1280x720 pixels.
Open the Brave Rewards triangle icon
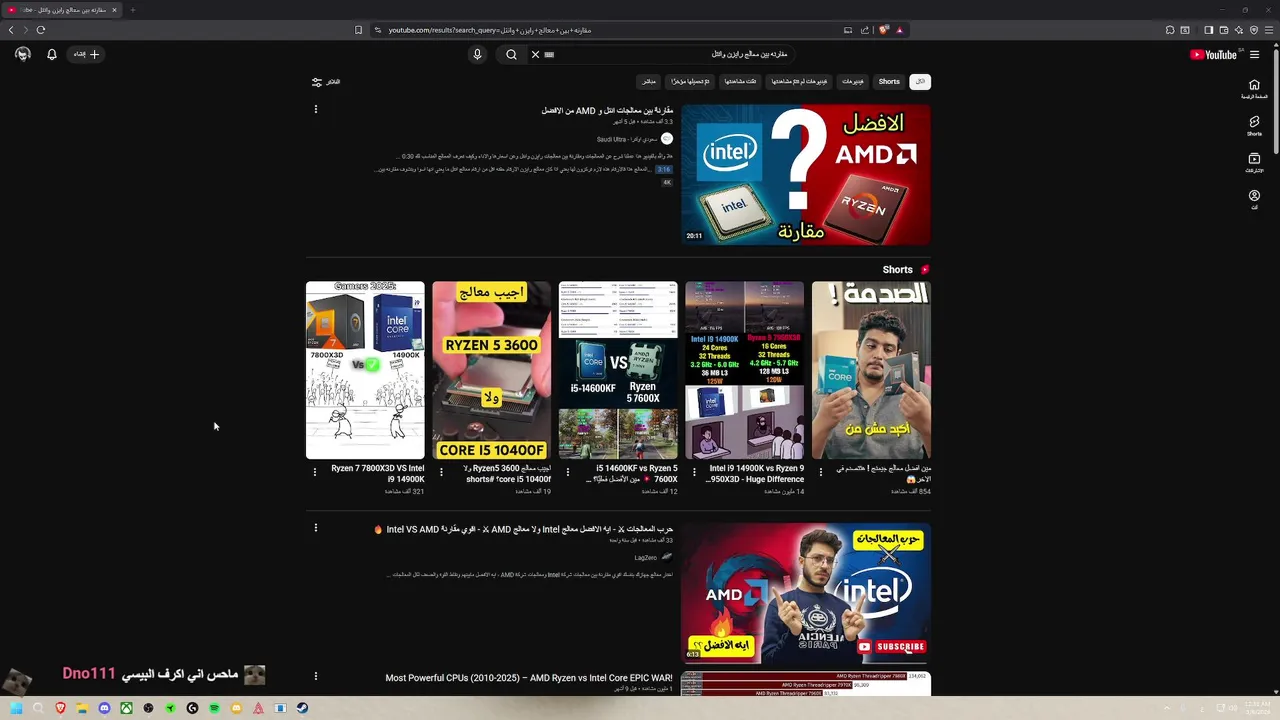[899, 30]
